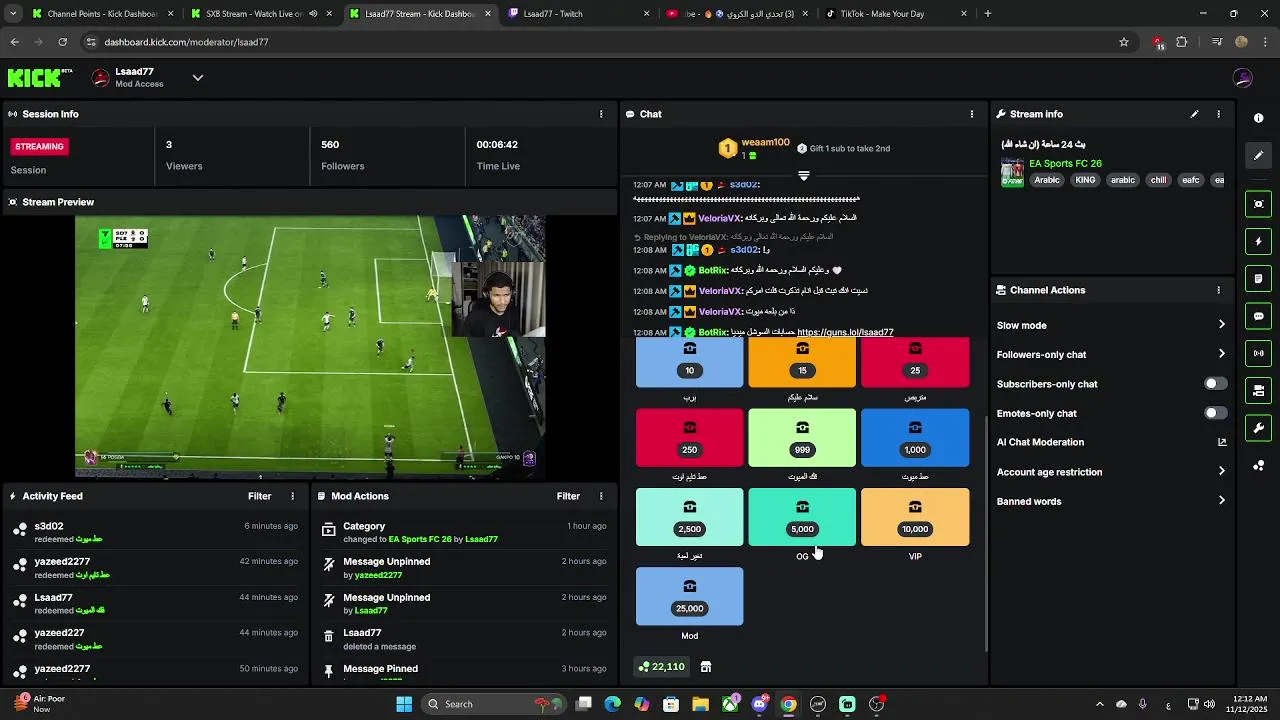Open profile avatar at top right

coord(1243,78)
